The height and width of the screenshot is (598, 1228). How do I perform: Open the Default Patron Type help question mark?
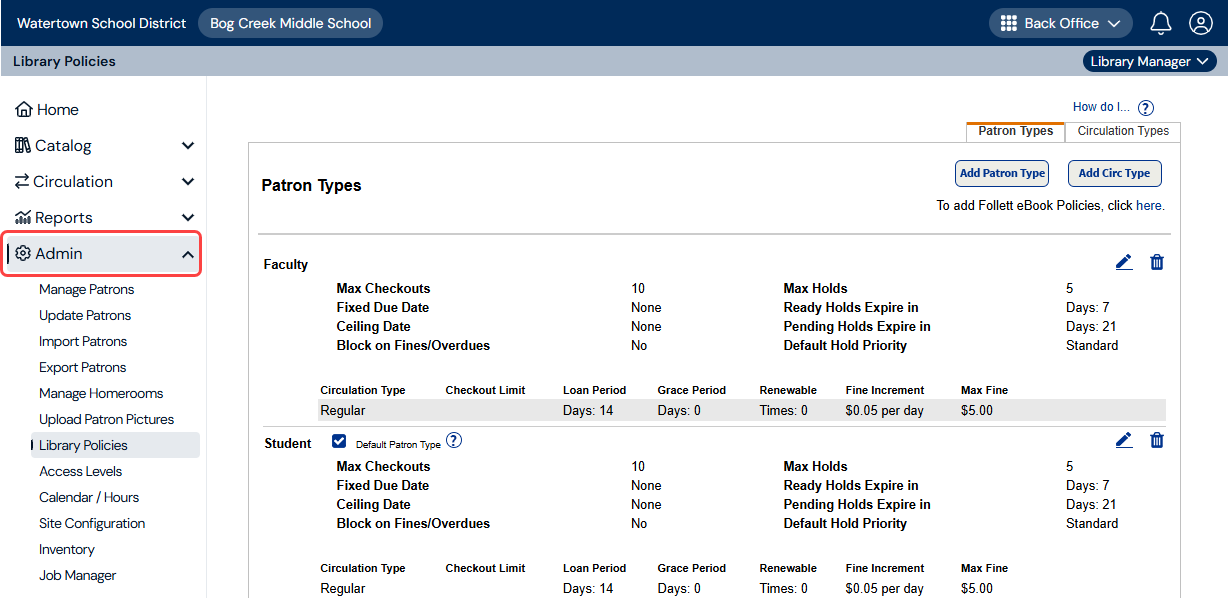tap(454, 440)
